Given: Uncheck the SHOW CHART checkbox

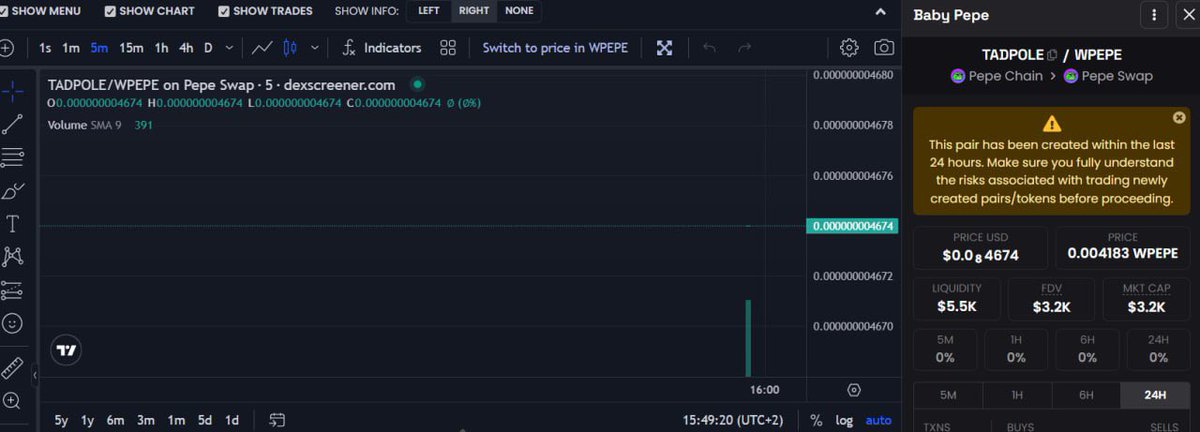Looking at the screenshot, I should tap(111, 11).
